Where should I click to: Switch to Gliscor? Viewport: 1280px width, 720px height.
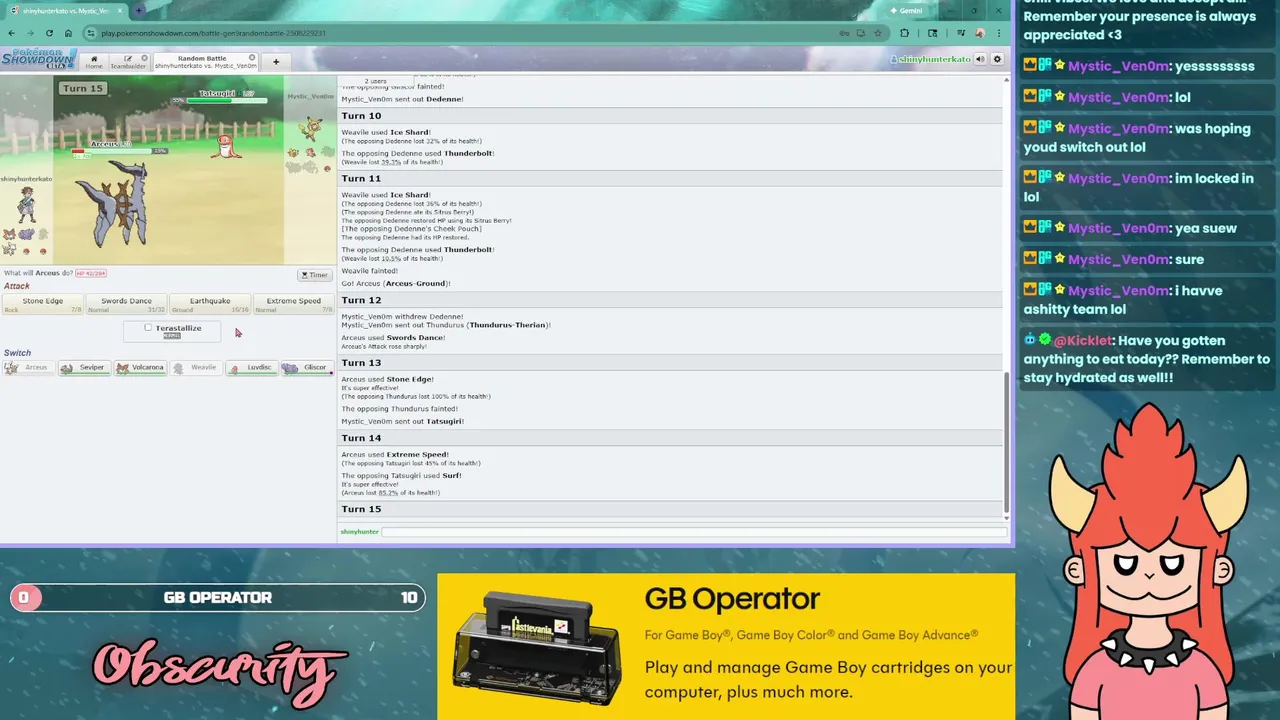(307, 368)
